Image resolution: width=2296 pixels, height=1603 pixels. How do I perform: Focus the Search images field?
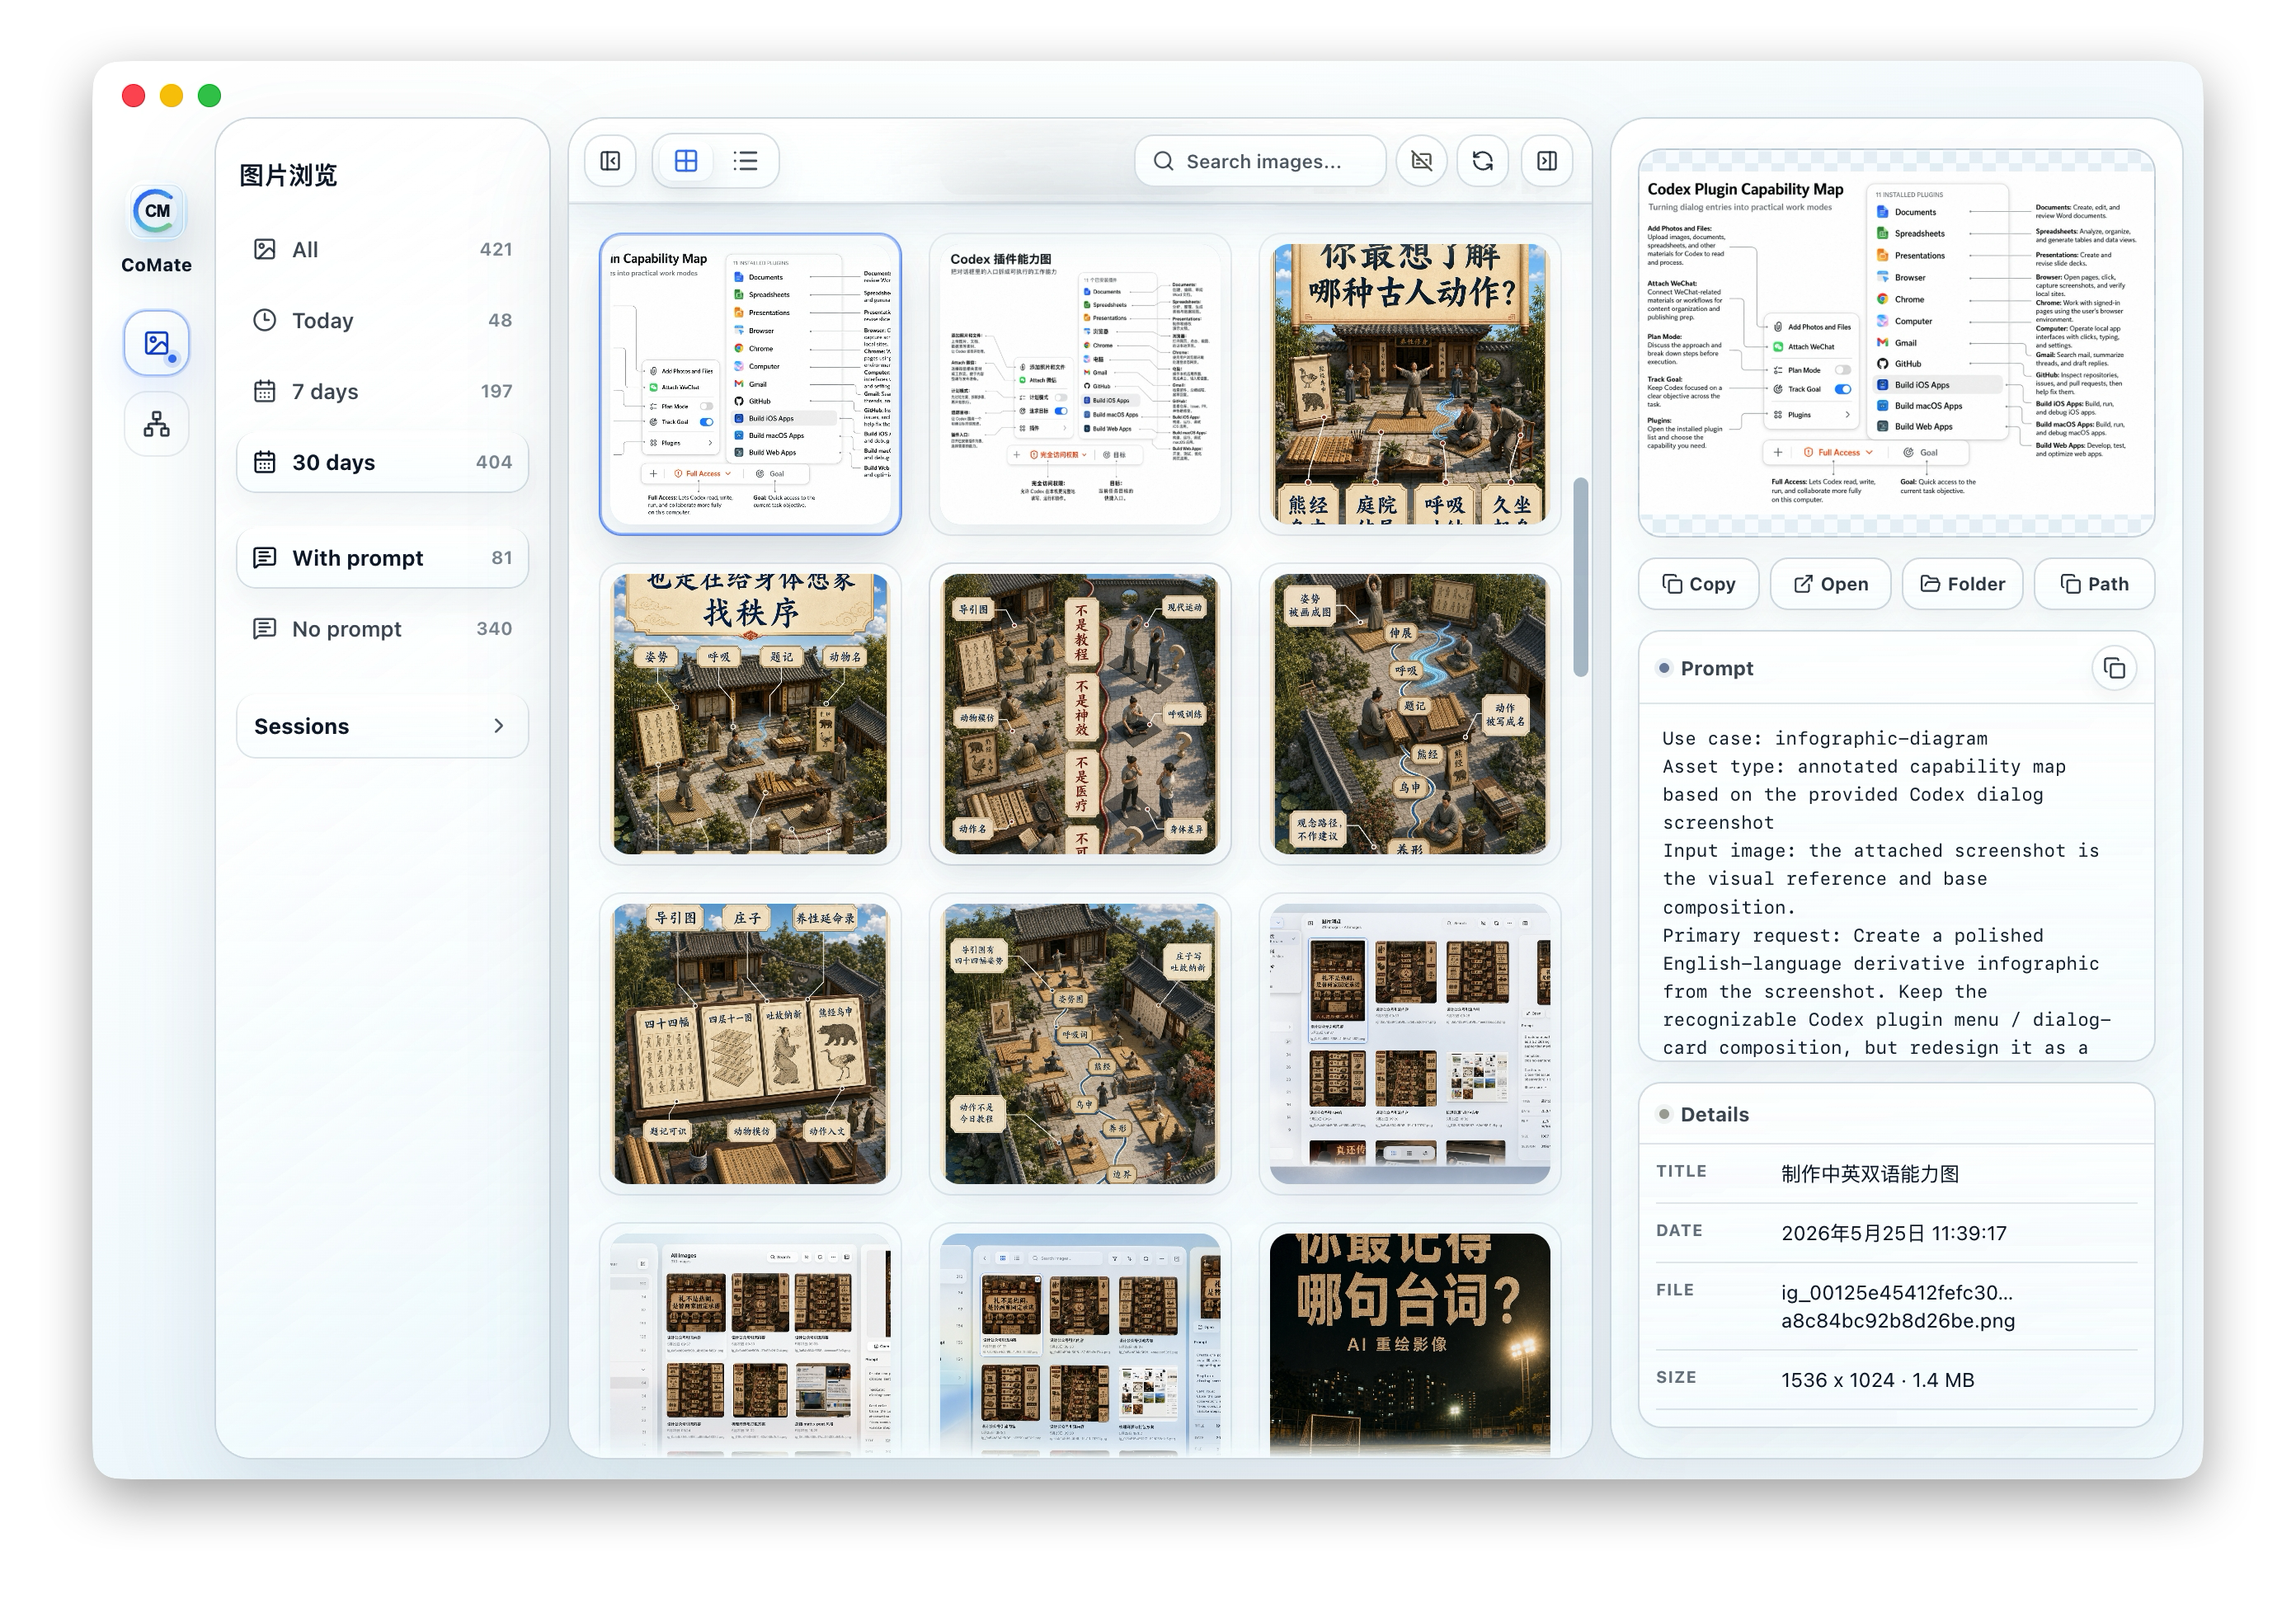[x=1260, y=161]
